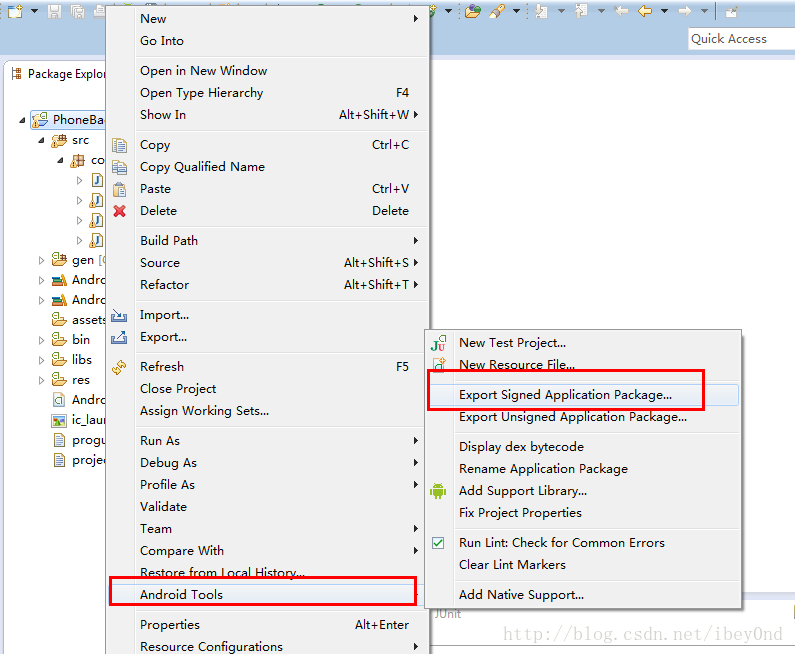
Task: Click the New Test Project JUnit icon
Action: pos(438,343)
